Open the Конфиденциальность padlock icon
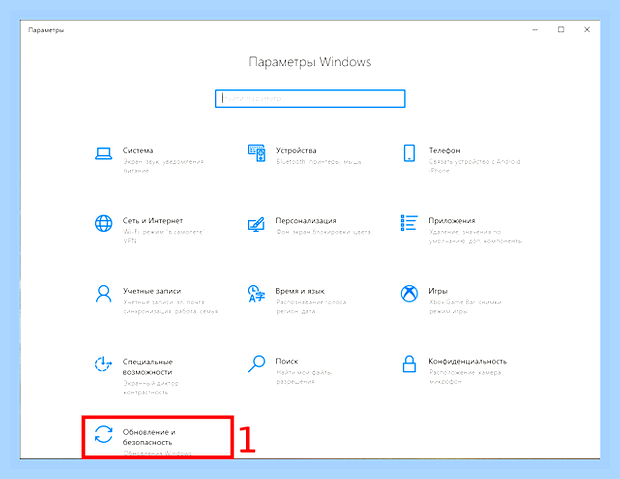 pyautogui.click(x=409, y=364)
